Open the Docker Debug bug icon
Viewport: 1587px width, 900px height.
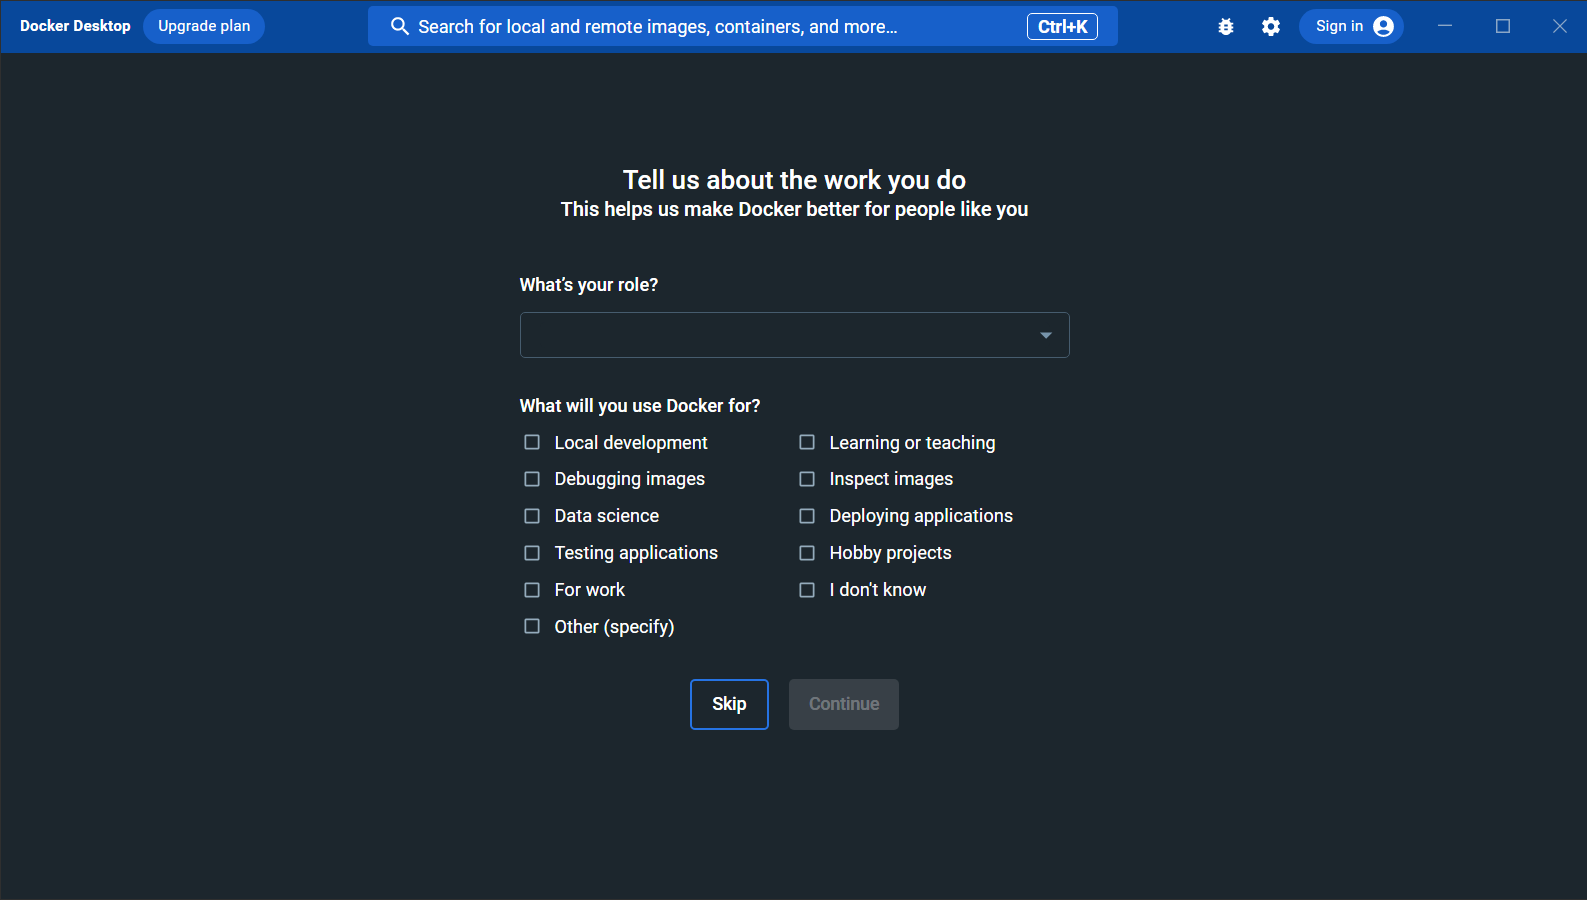(1226, 26)
